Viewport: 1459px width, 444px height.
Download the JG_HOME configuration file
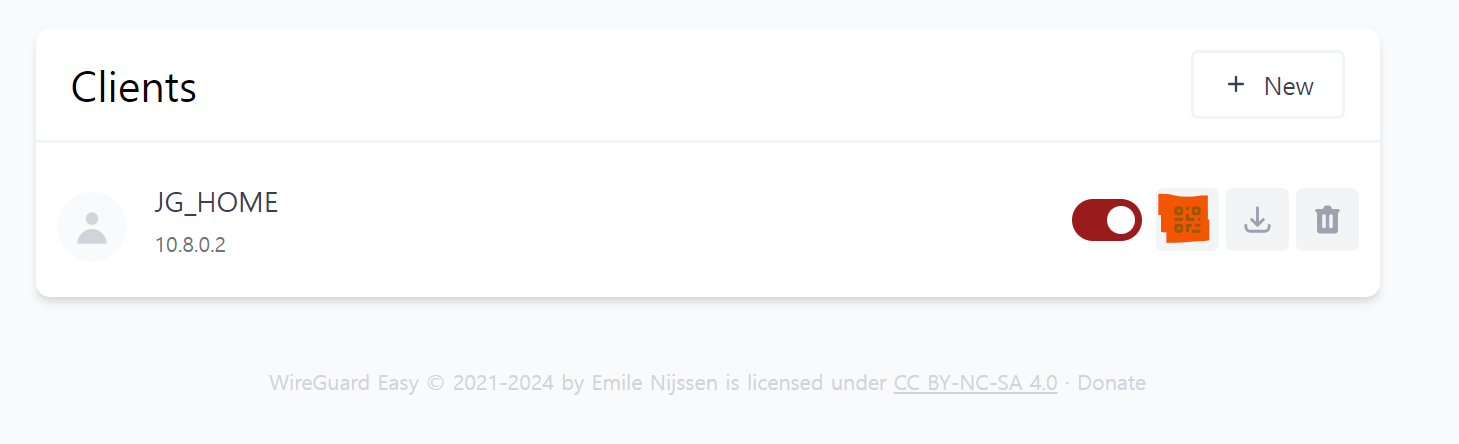coord(1257,219)
